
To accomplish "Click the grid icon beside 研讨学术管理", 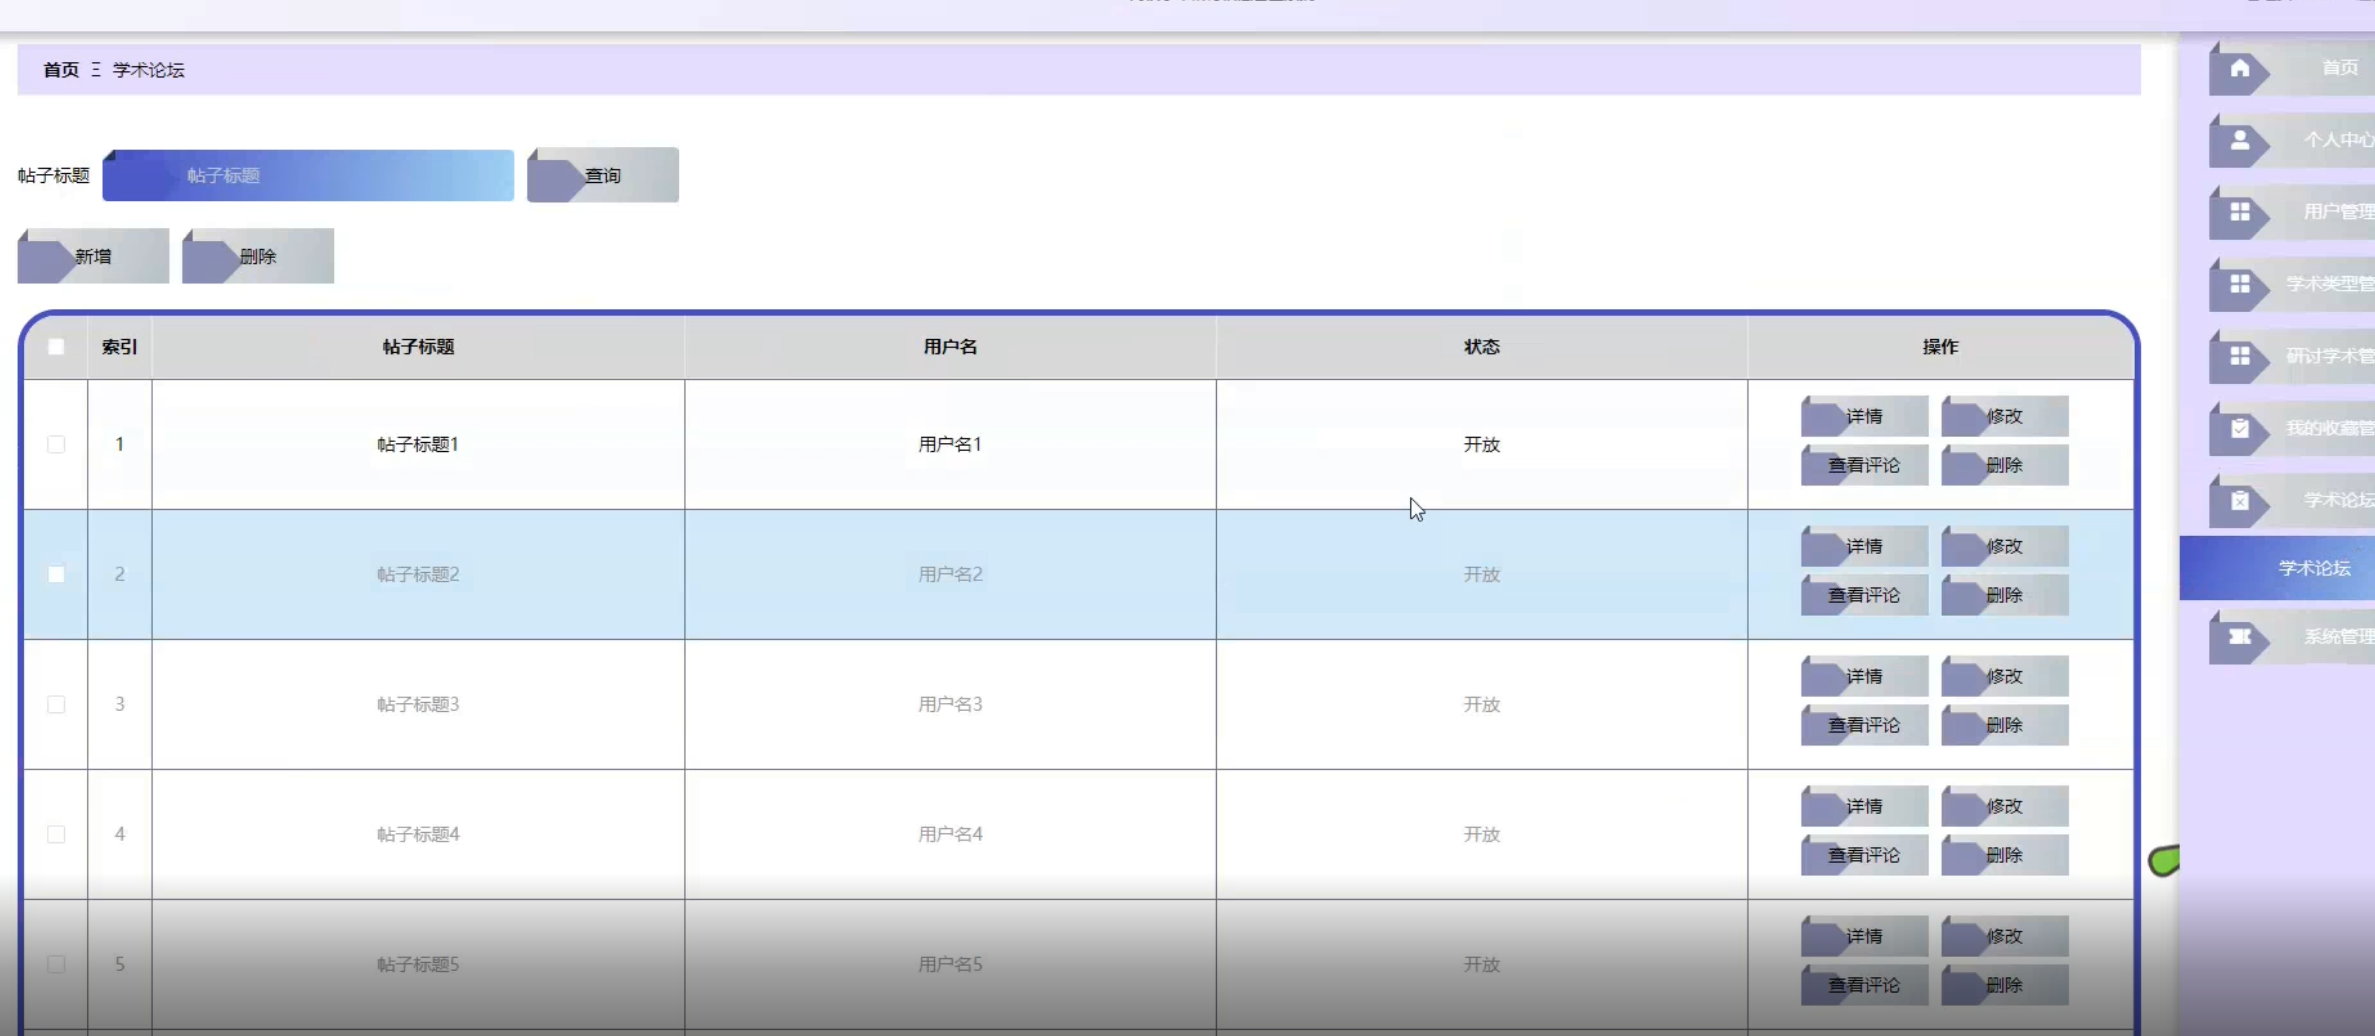I will 2239,356.
